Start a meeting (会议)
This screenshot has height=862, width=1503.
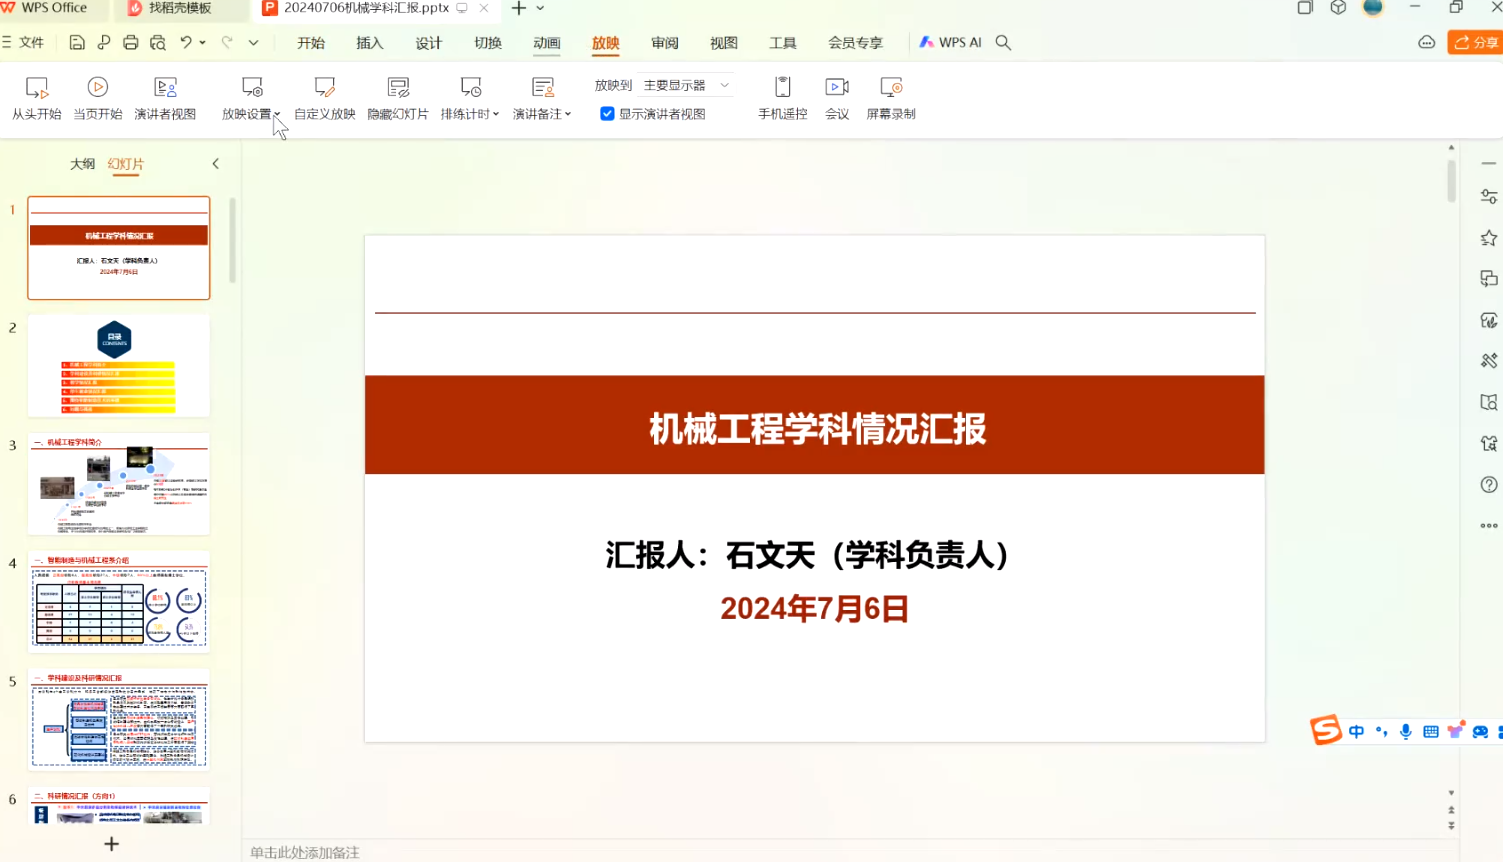tap(837, 98)
